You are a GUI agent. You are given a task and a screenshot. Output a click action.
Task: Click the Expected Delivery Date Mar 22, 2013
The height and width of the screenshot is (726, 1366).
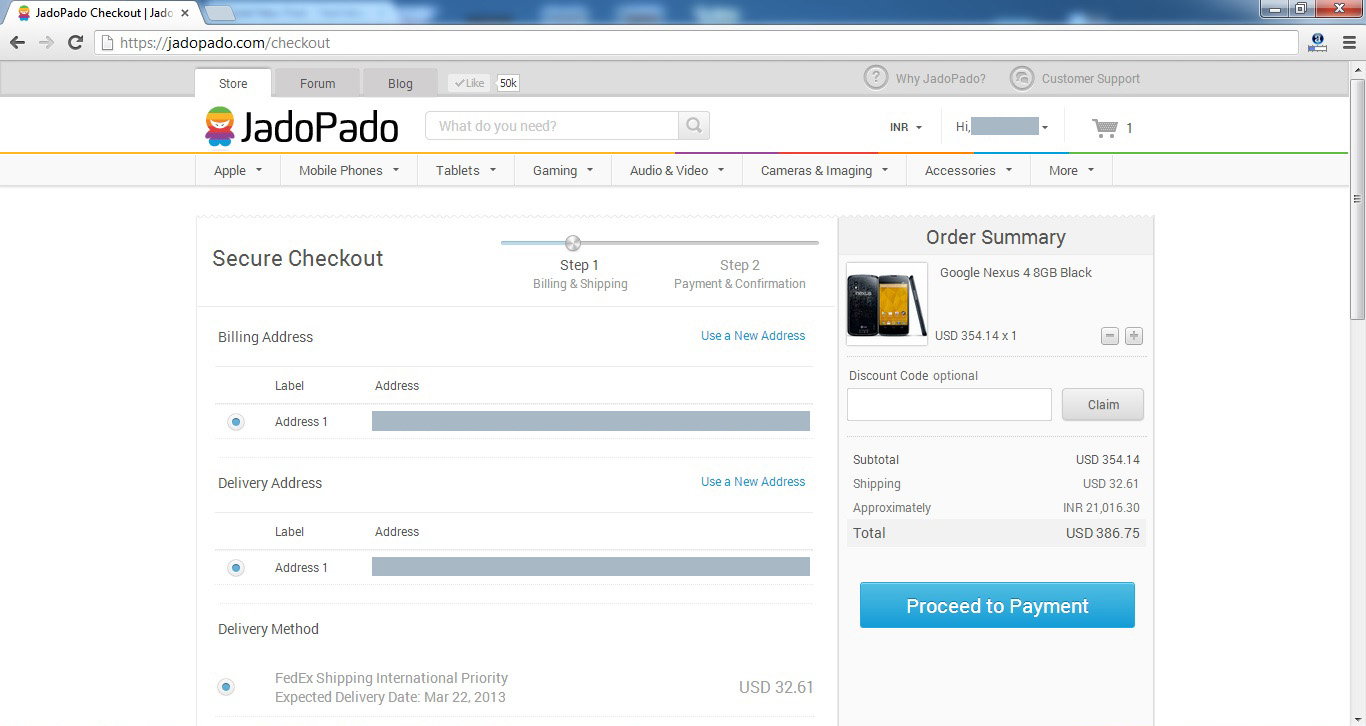coord(390,697)
